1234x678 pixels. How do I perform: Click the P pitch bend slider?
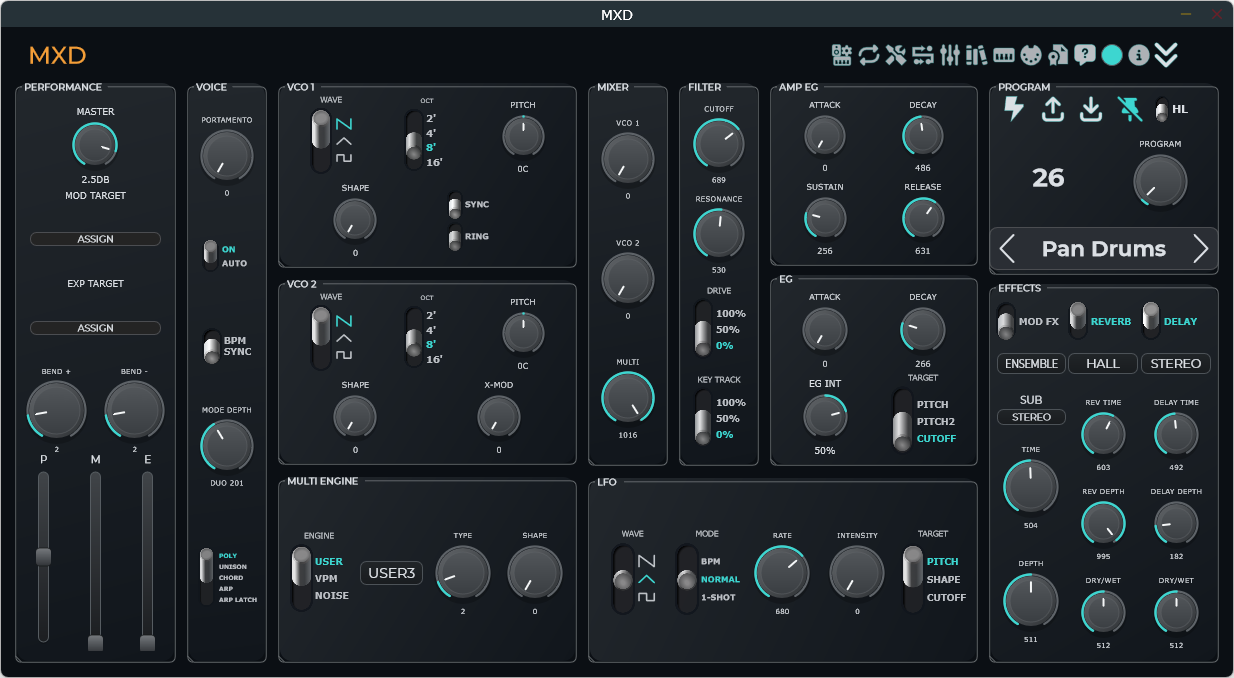coord(43,557)
